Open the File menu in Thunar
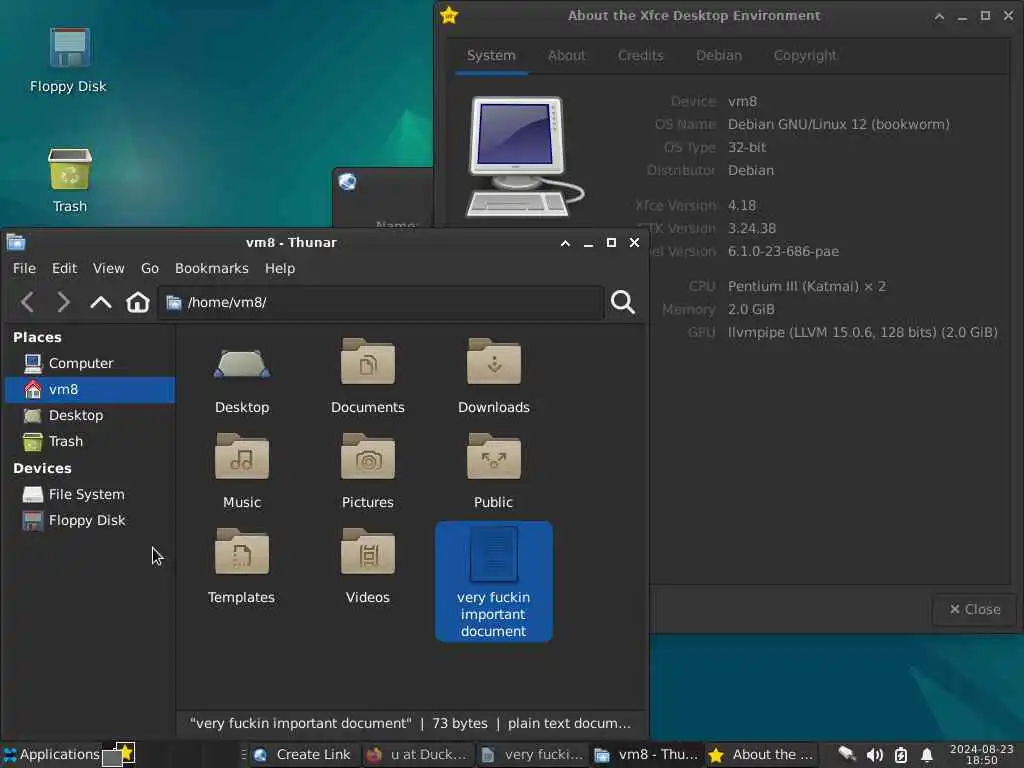The width and height of the screenshot is (1024, 768). pos(24,268)
